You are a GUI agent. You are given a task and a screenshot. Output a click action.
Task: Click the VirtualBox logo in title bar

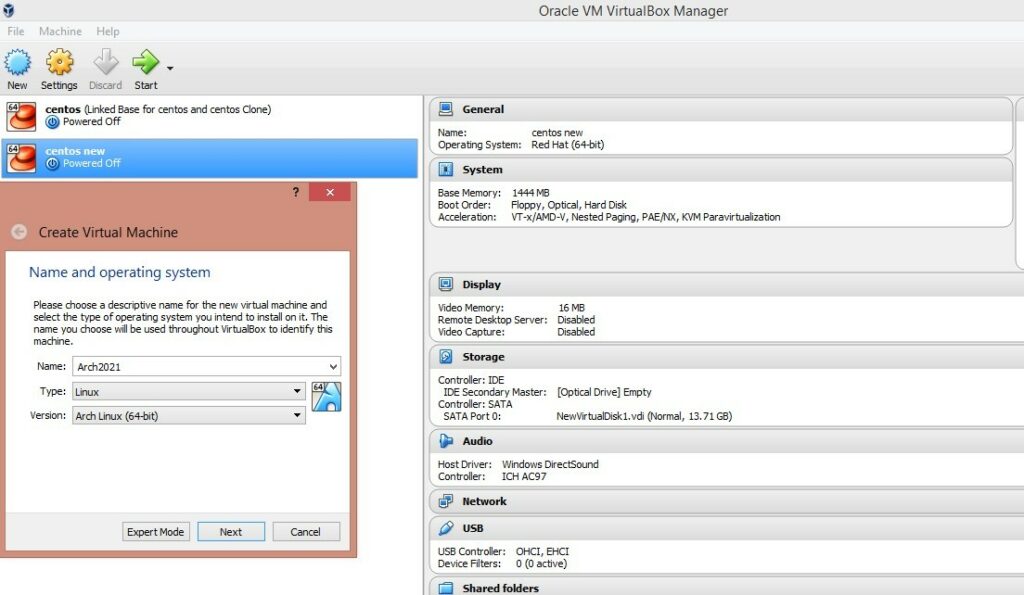[x=8, y=10]
